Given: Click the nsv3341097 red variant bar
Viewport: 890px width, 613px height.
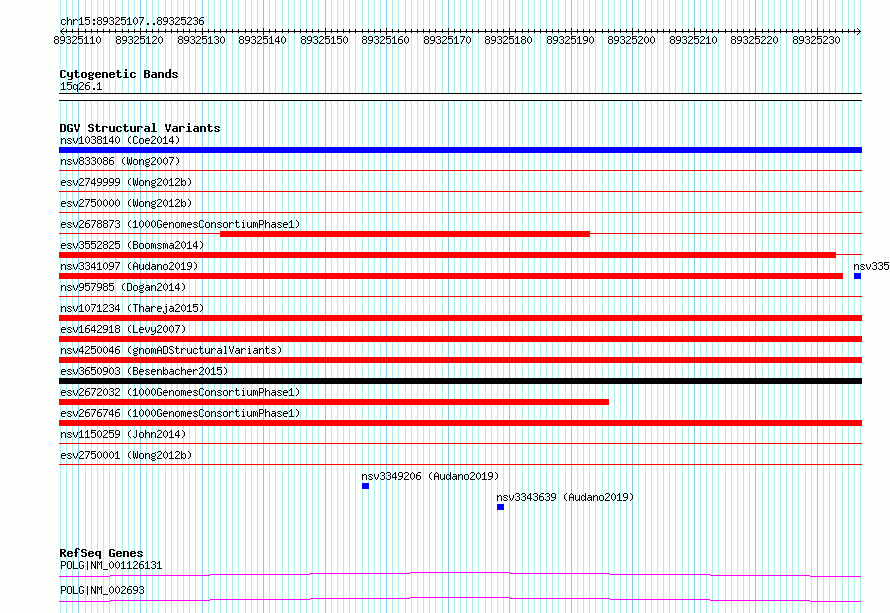Looking at the screenshot, I should [451, 276].
